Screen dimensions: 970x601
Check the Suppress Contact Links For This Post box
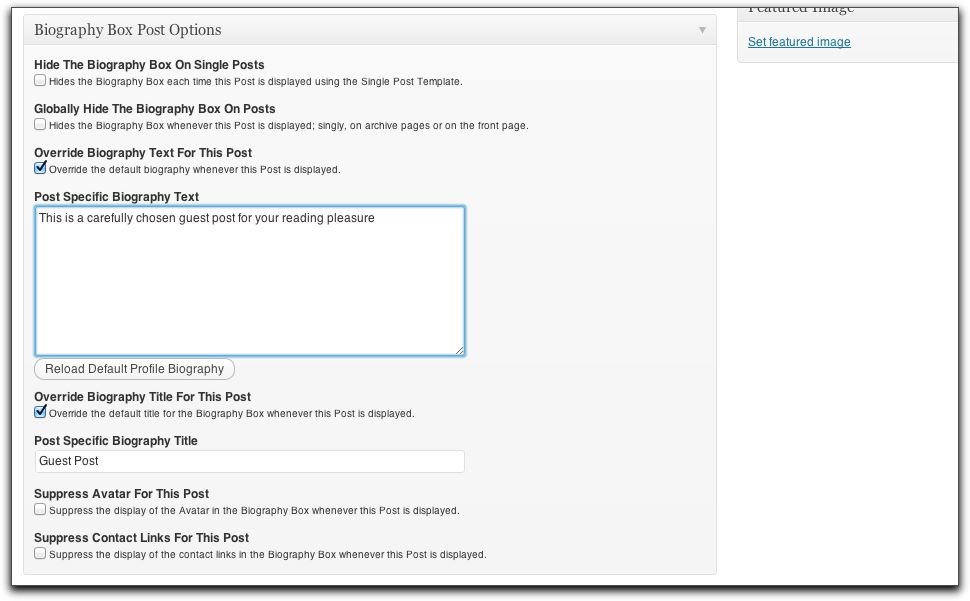click(40, 553)
